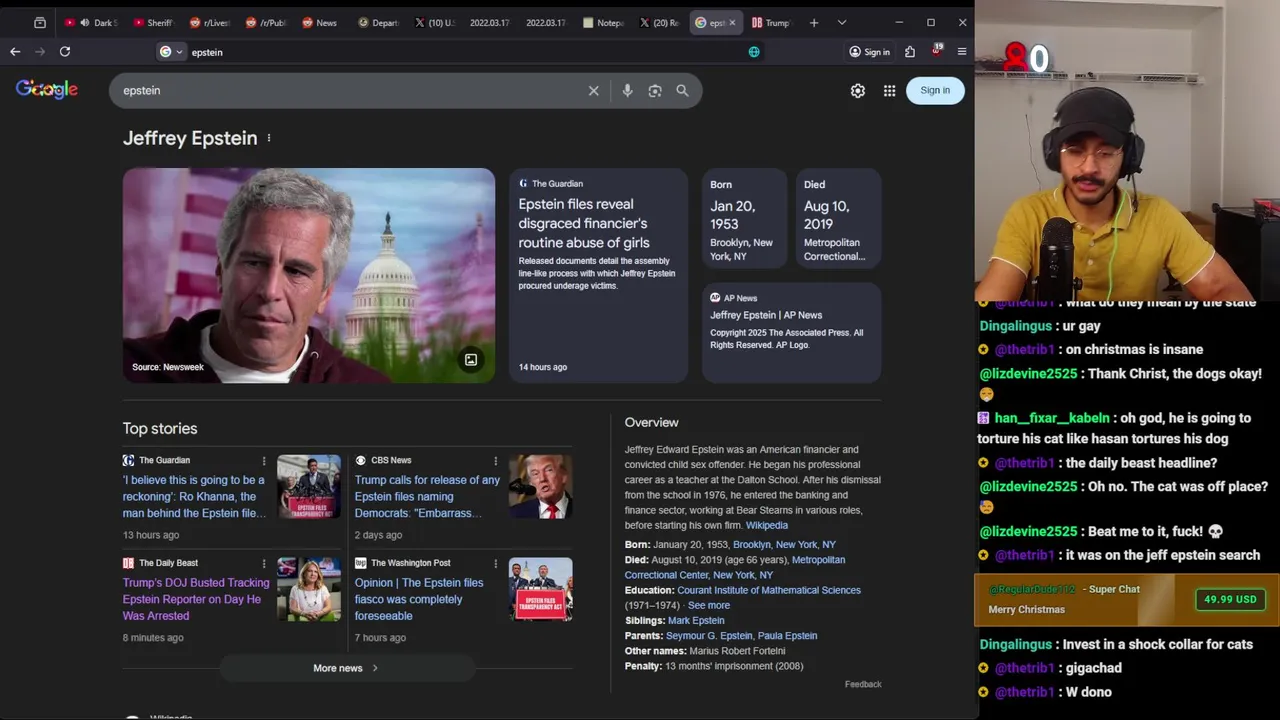
Task: Click the 49.99 USD Super Chat badge
Action: point(1230,599)
